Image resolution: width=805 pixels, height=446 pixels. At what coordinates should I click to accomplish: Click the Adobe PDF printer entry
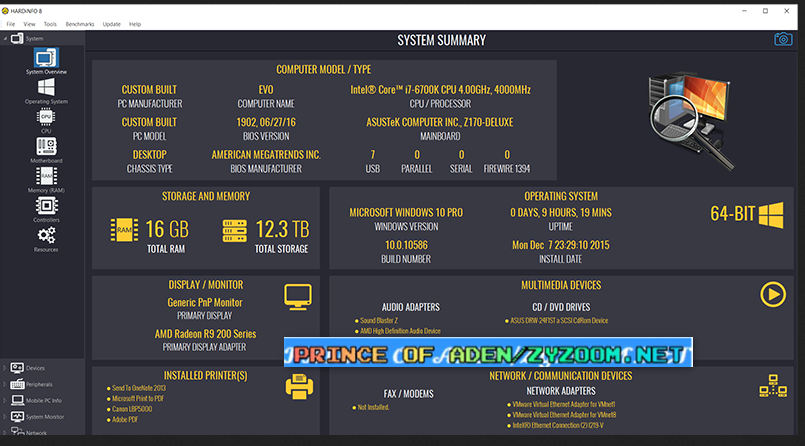pyautogui.click(x=125, y=419)
